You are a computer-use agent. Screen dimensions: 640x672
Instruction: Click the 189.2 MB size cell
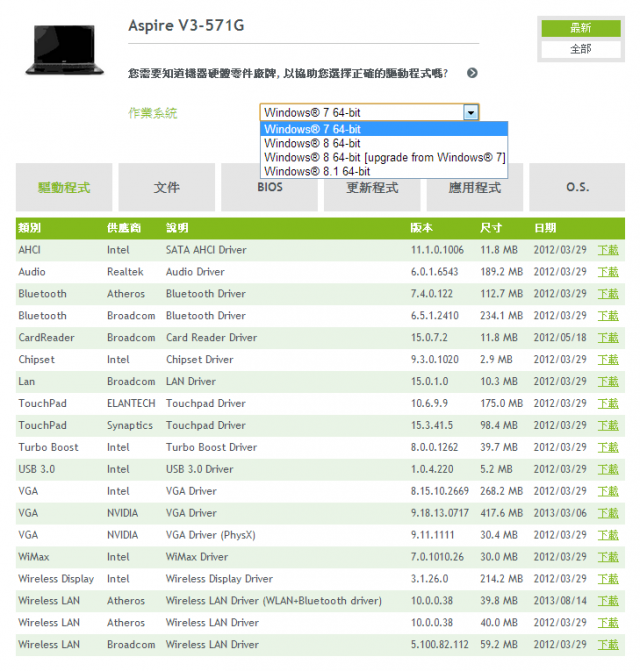(502, 272)
